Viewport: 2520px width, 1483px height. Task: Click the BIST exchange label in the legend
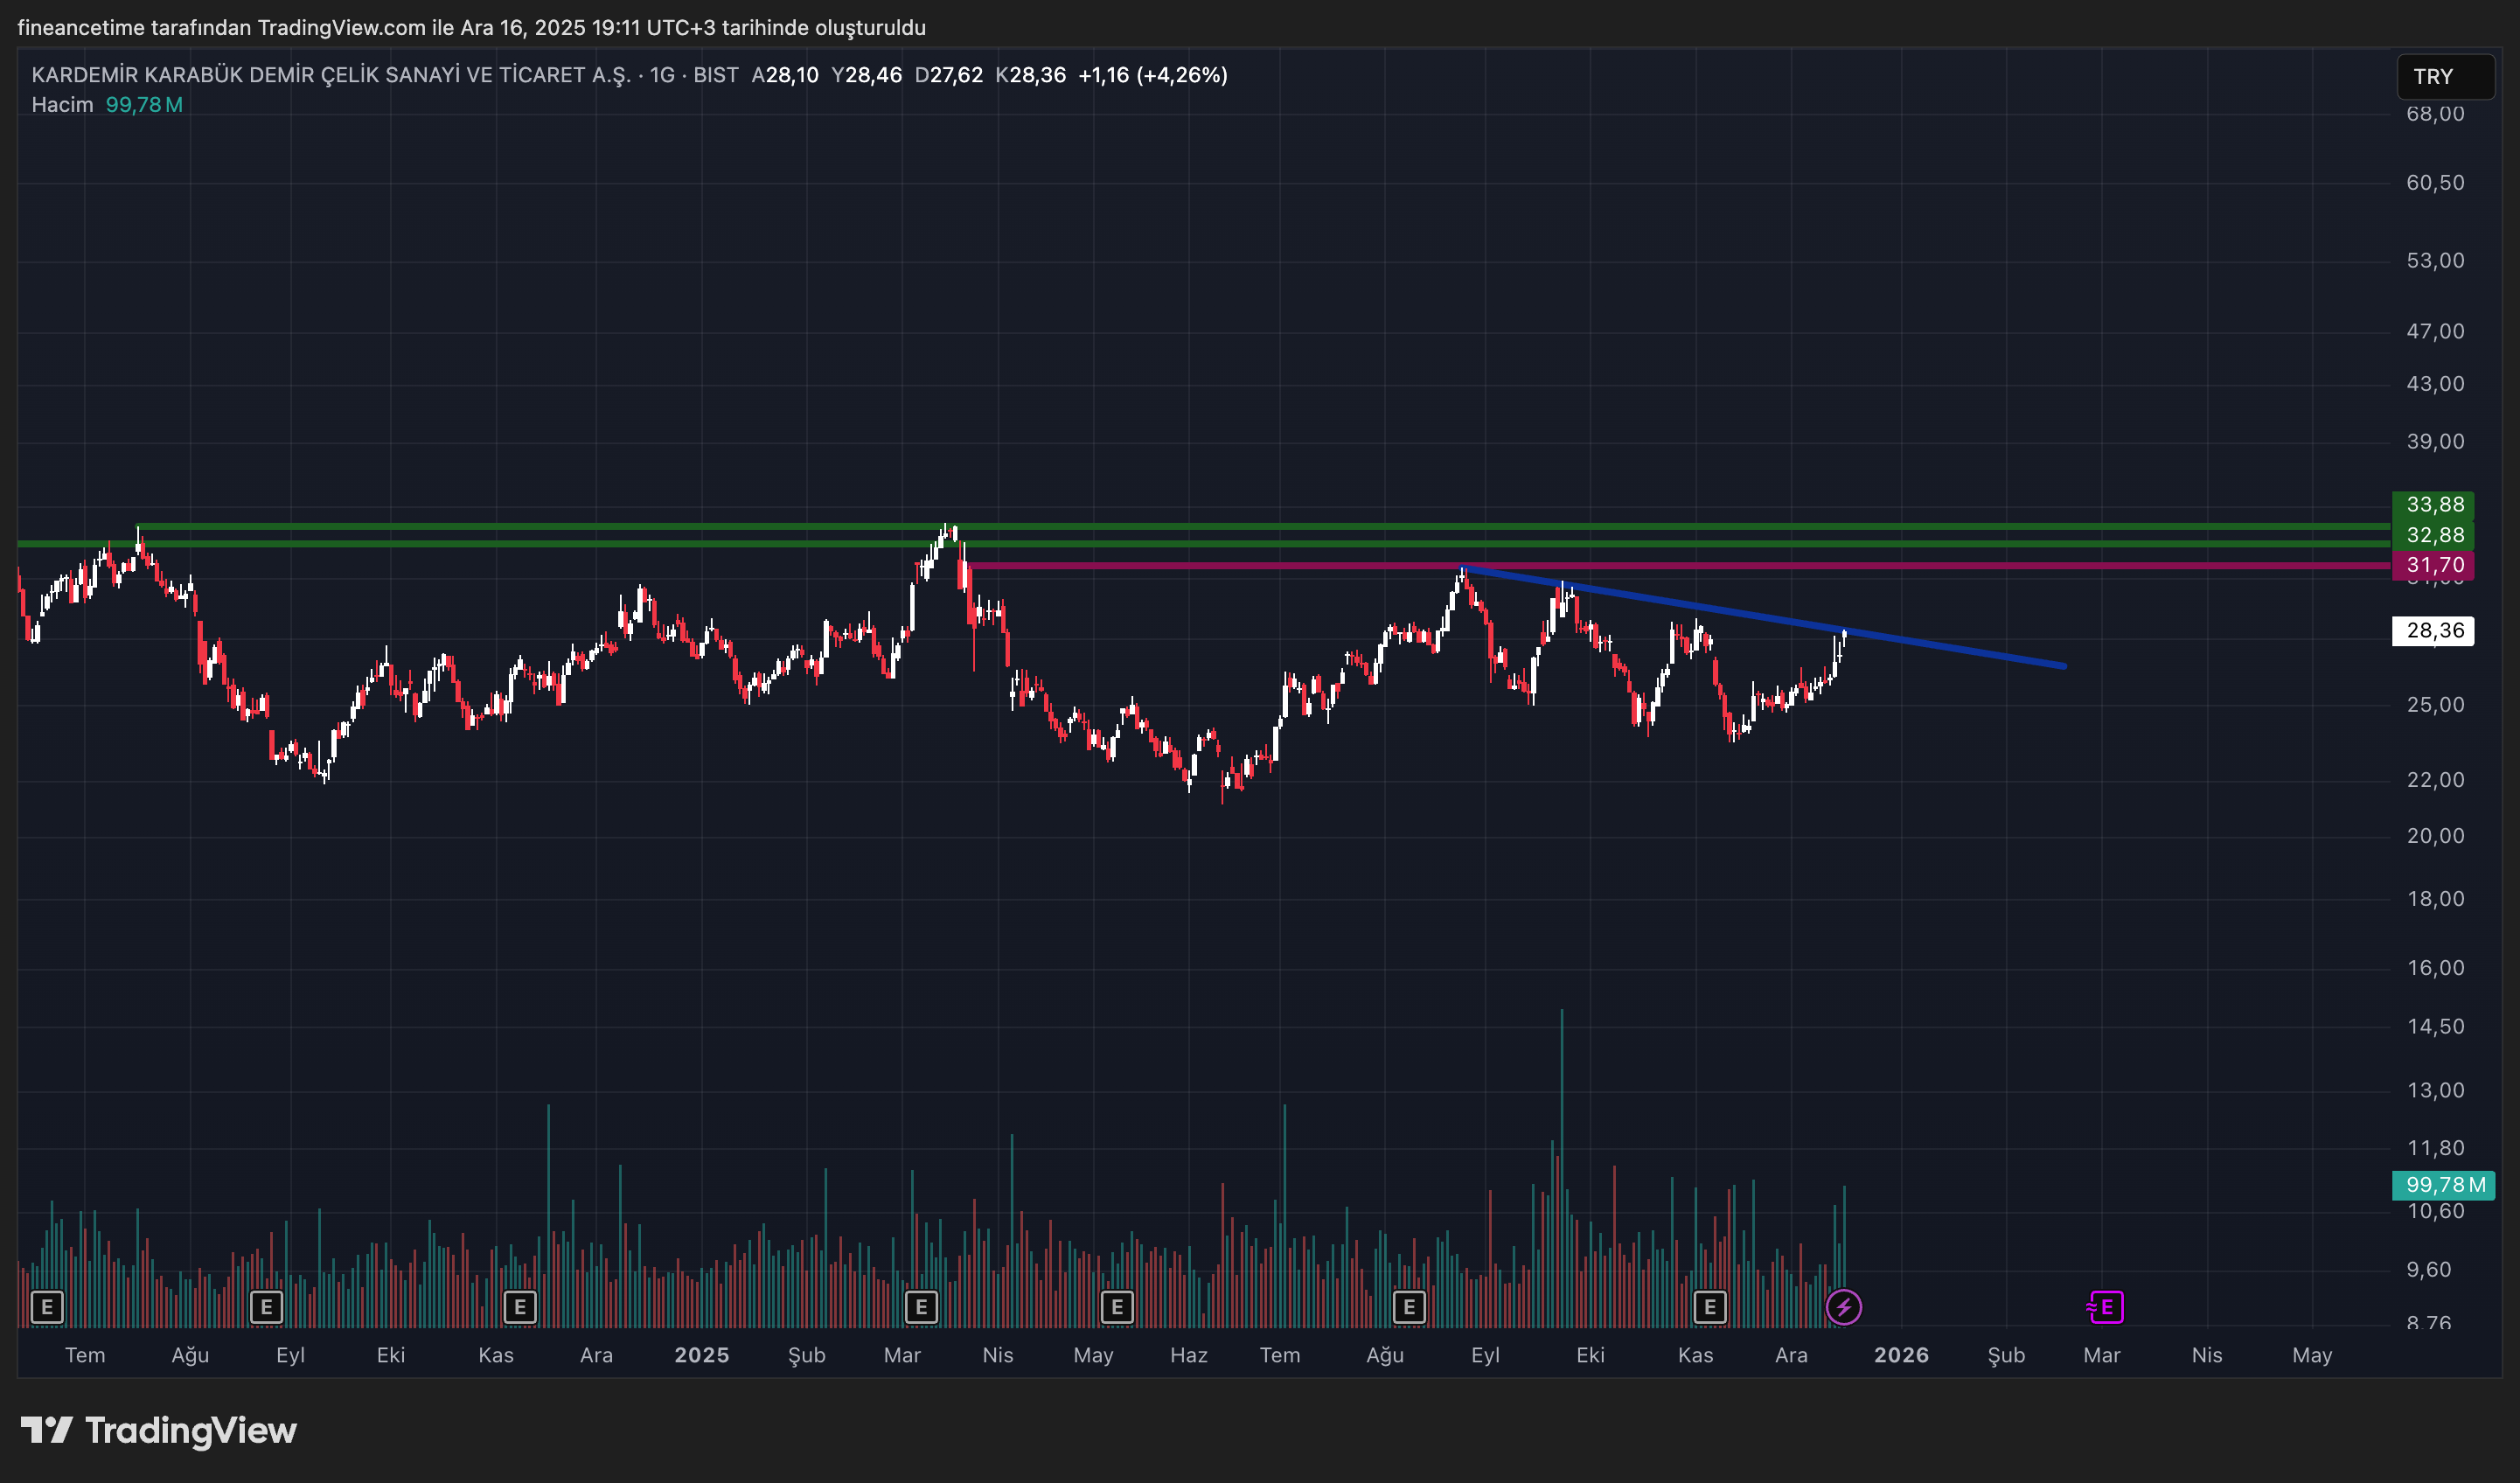(717, 74)
